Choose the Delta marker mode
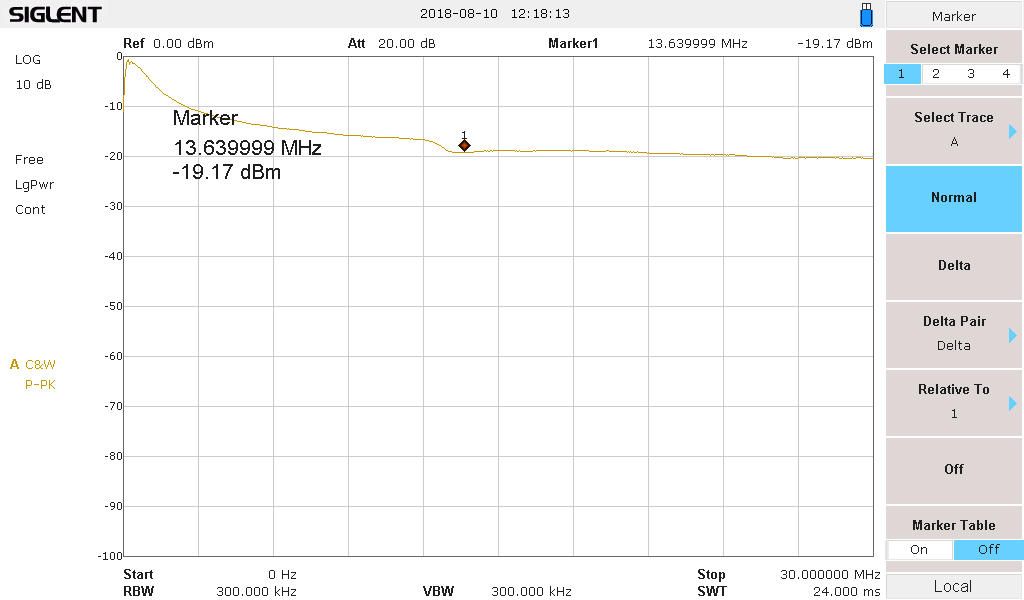Image resolution: width=1024 pixels, height=600 pixels. [x=953, y=266]
